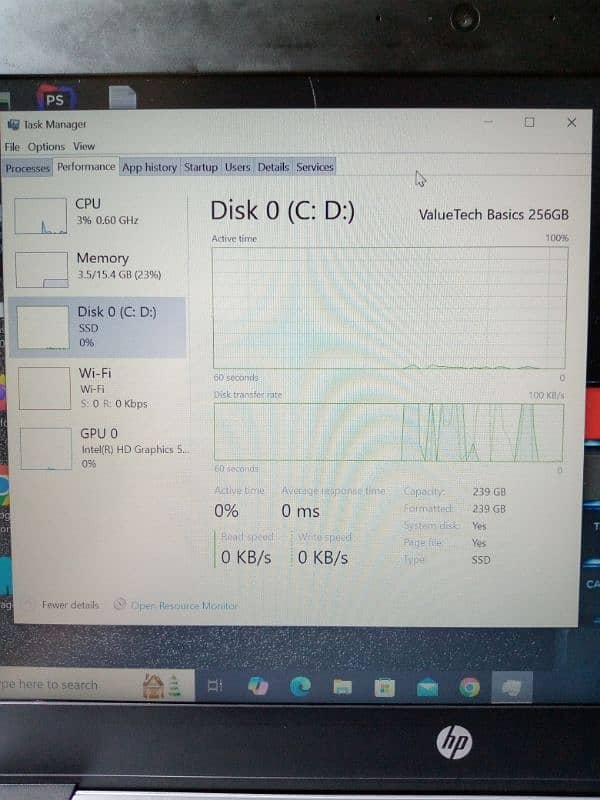Collapse view with Fewer details

pos(70,605)
